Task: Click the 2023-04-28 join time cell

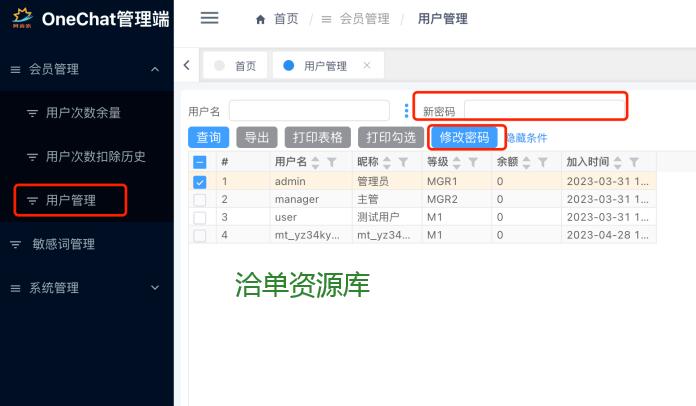Action: 608,235
